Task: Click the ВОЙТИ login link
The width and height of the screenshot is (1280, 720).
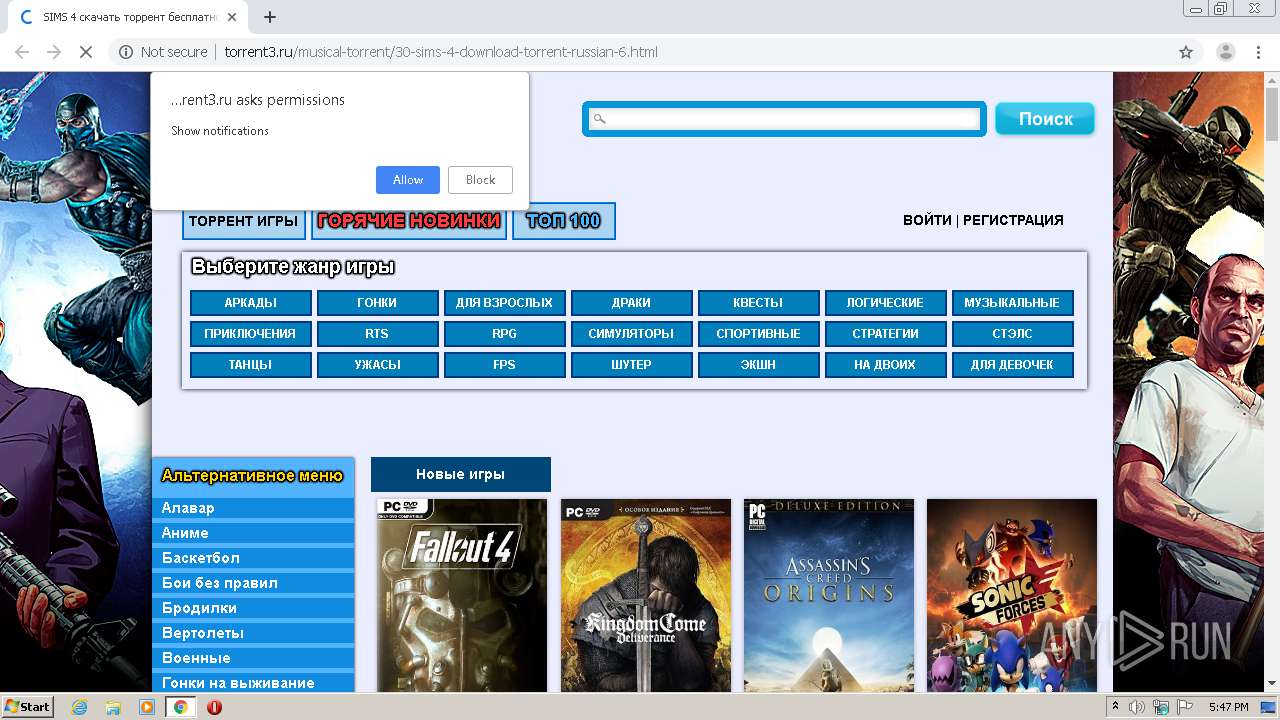Action: coord(927,220)
